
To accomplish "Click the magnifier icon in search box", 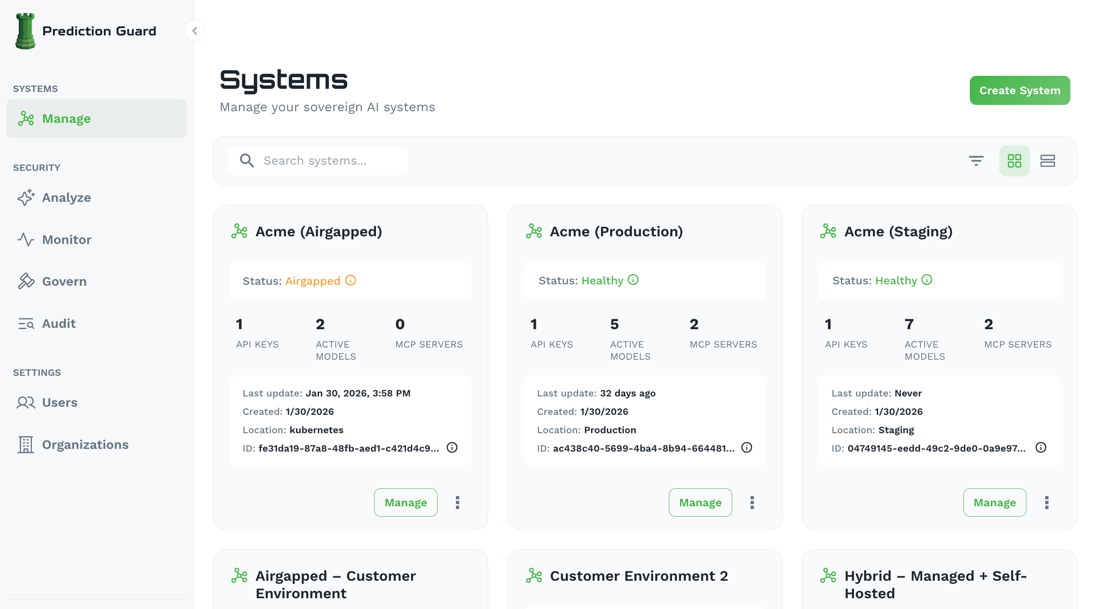I will [247, 161].
